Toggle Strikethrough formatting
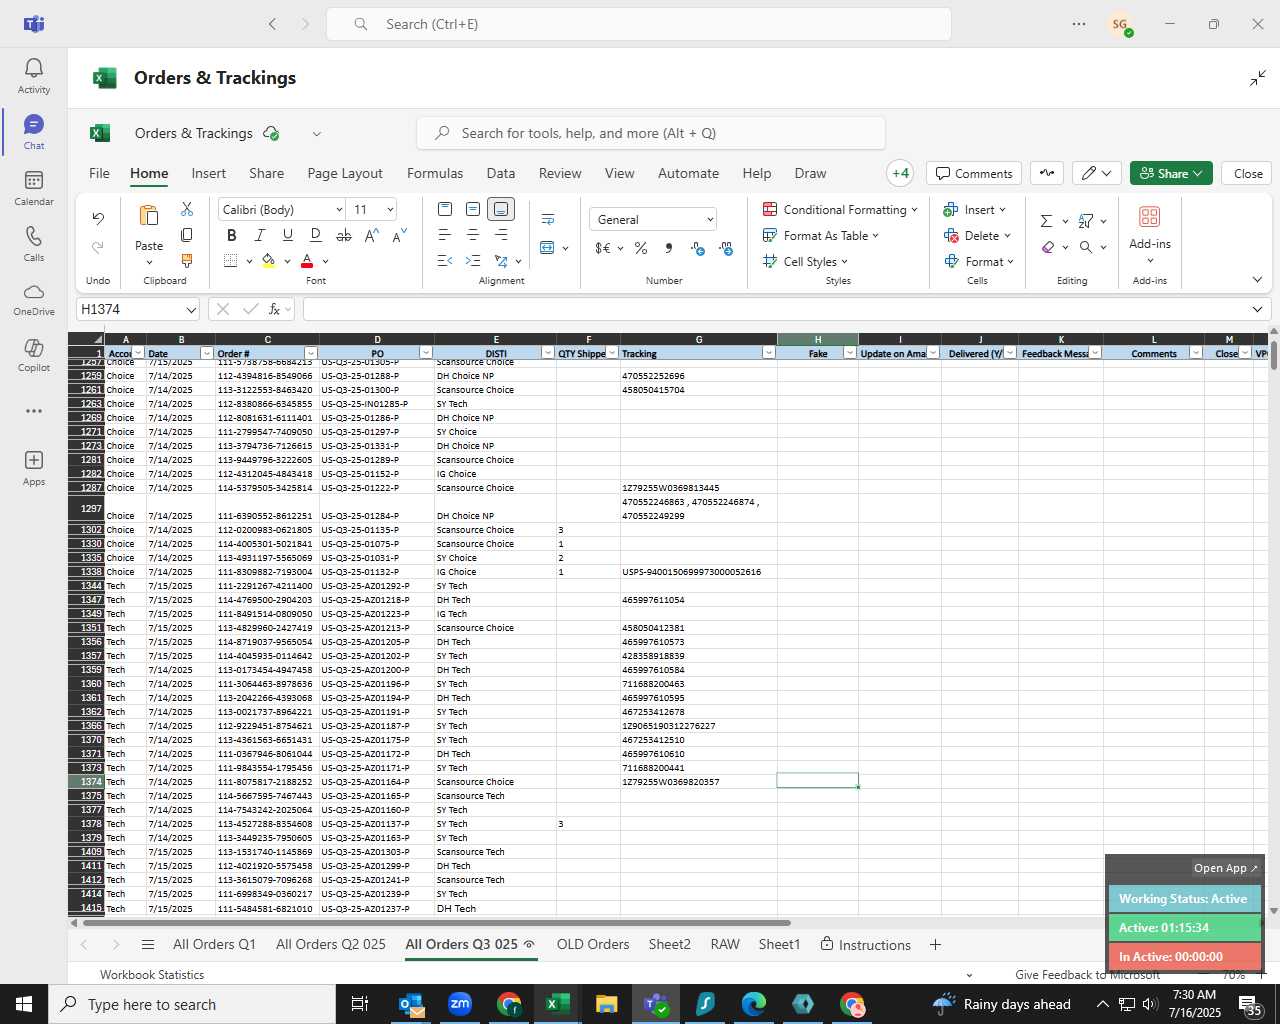This screenshot has width=1280, height=1024. (x=344, y=235)
